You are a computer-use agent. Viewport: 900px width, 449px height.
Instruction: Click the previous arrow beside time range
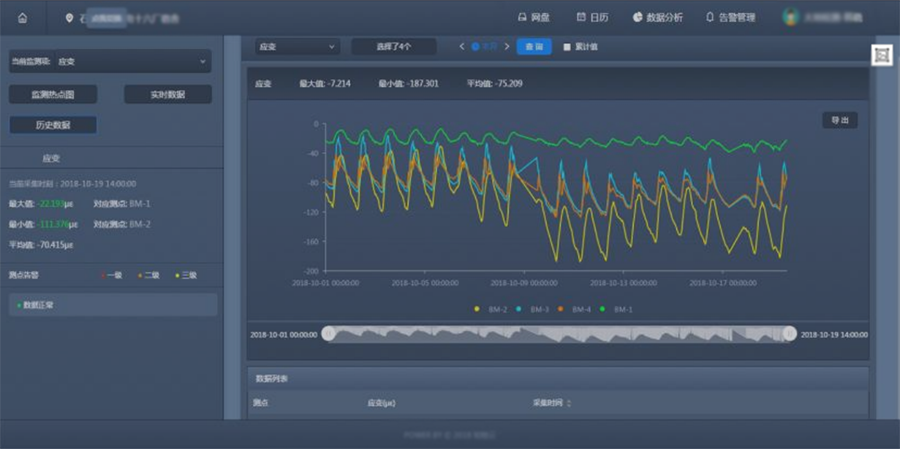(461, 46)
